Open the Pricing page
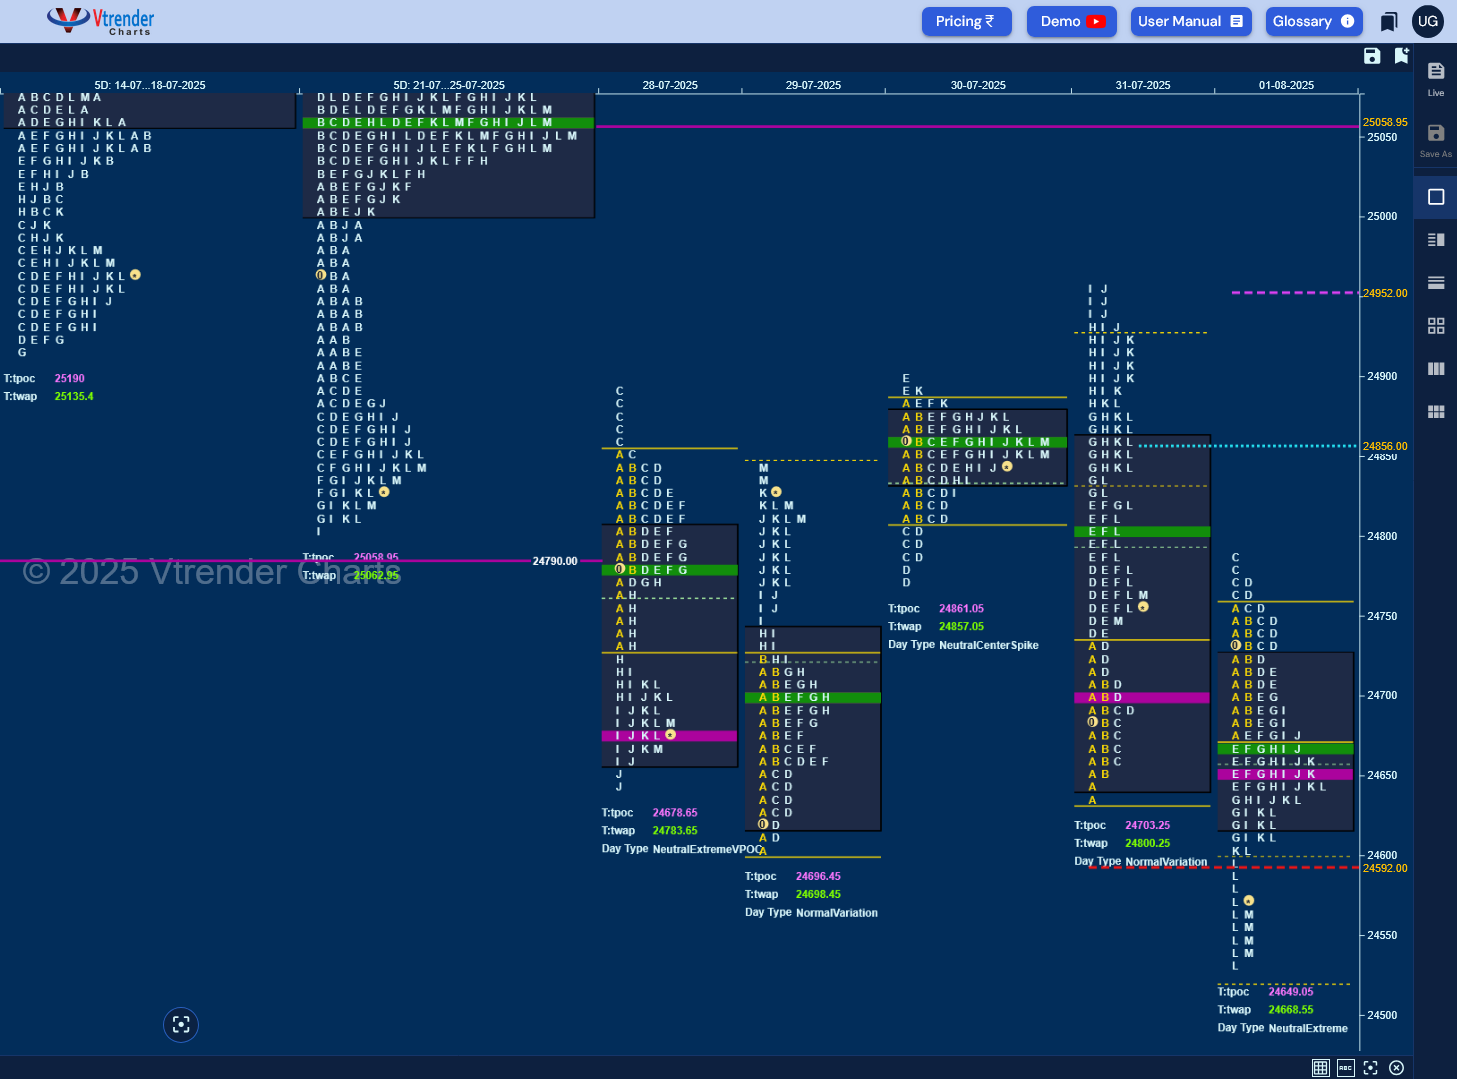The height and width of the screenshot is (1079, 1457). (x=966, y=21)
